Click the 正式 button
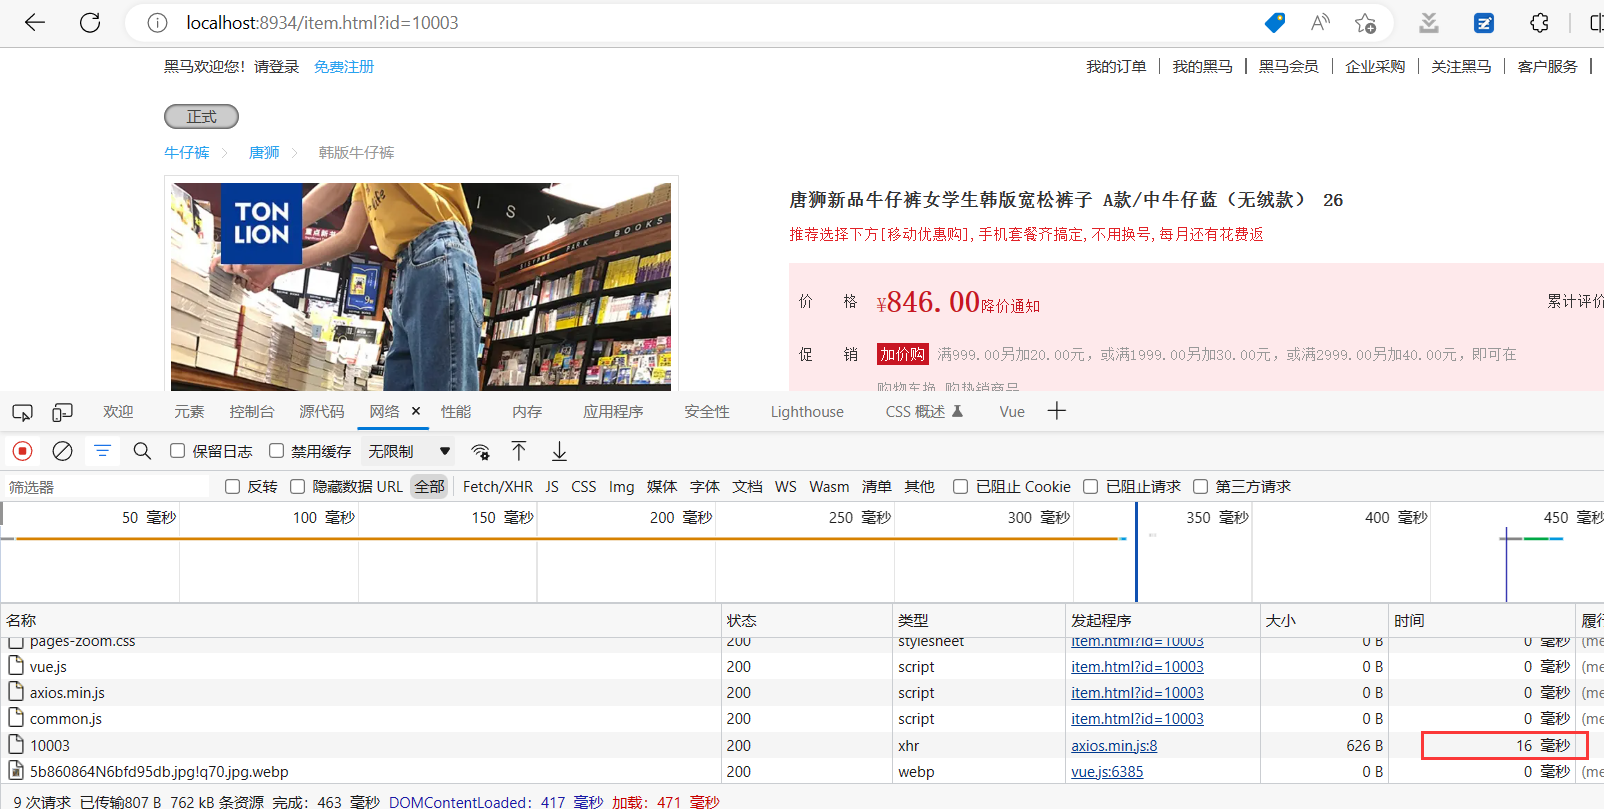Image resolution: width=1604 pixels, height=809 pixels. pos(201,116)
